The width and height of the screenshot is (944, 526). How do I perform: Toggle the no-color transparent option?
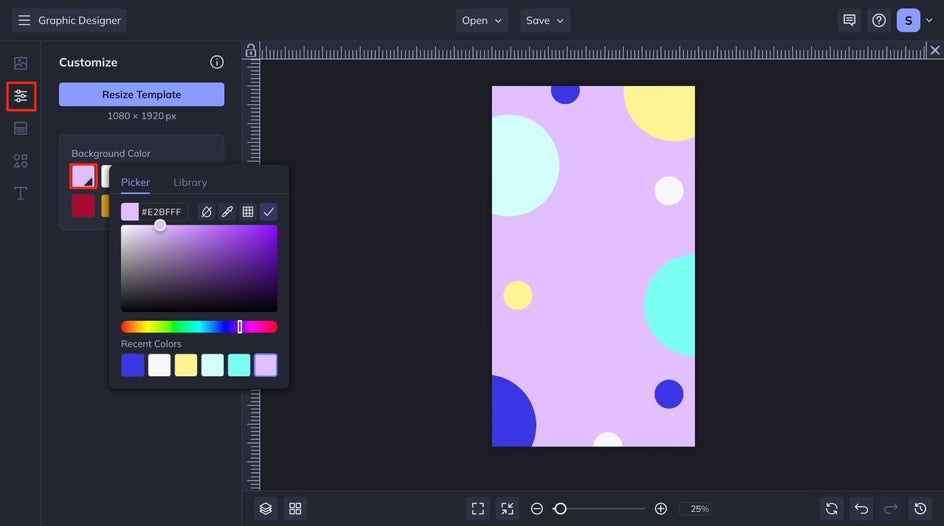206,212
